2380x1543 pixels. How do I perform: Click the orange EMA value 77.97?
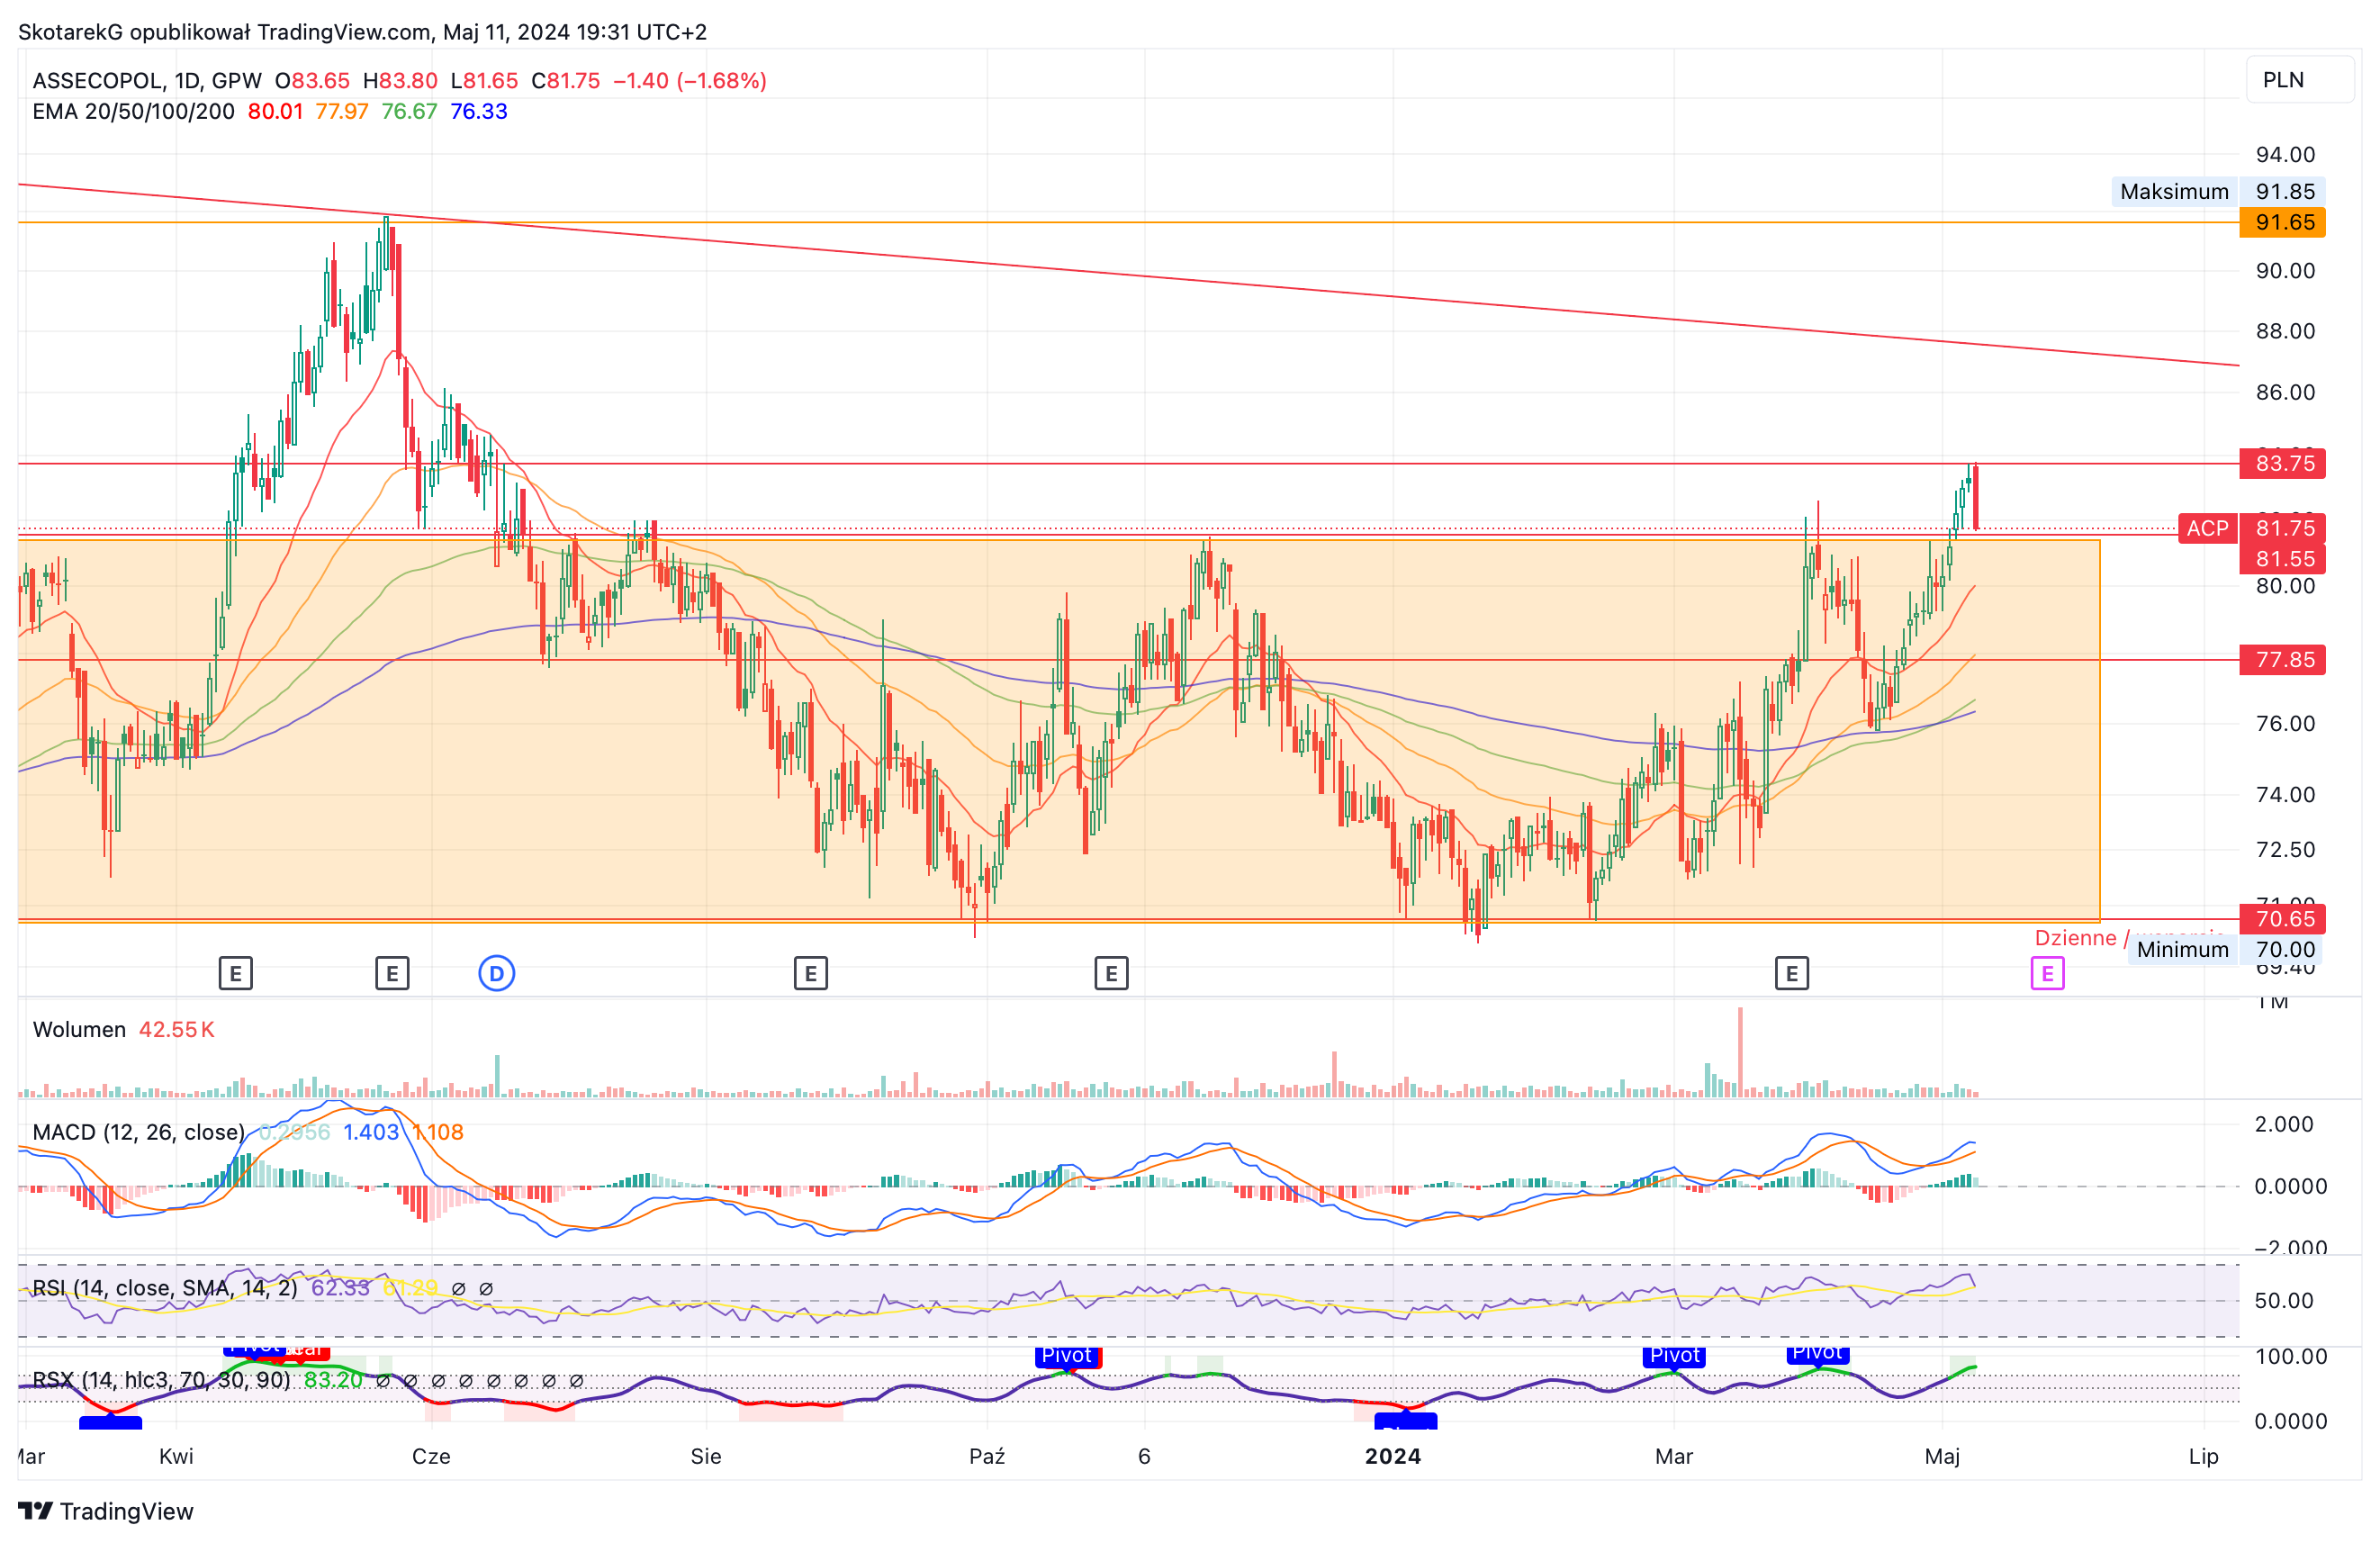(x=342, y=111)
